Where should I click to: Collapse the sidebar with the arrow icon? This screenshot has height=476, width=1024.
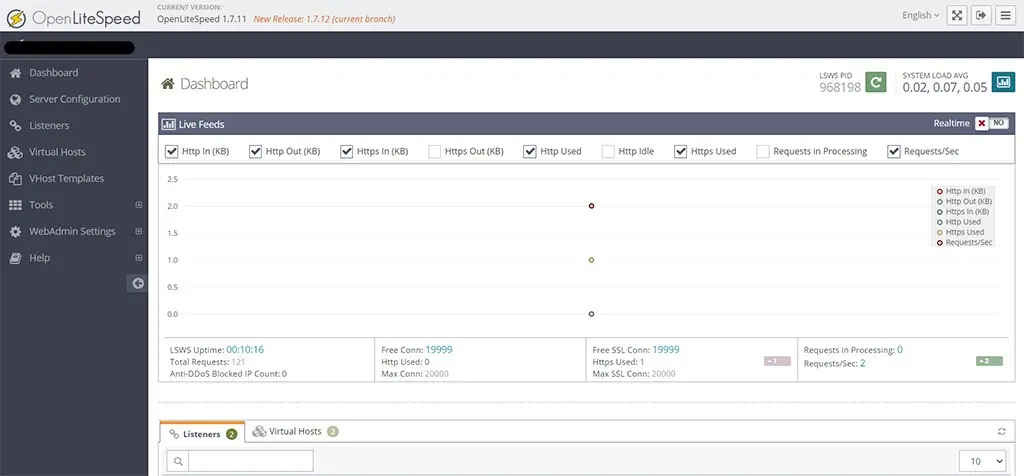pos(137,283)
